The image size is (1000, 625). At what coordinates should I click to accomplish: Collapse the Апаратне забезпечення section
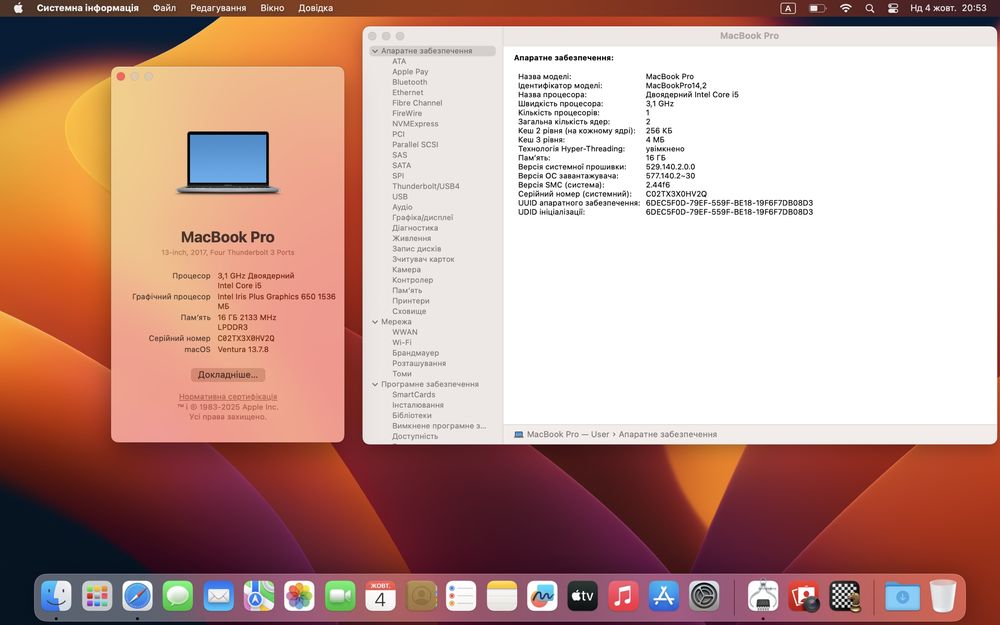click(x=375, y=51)
